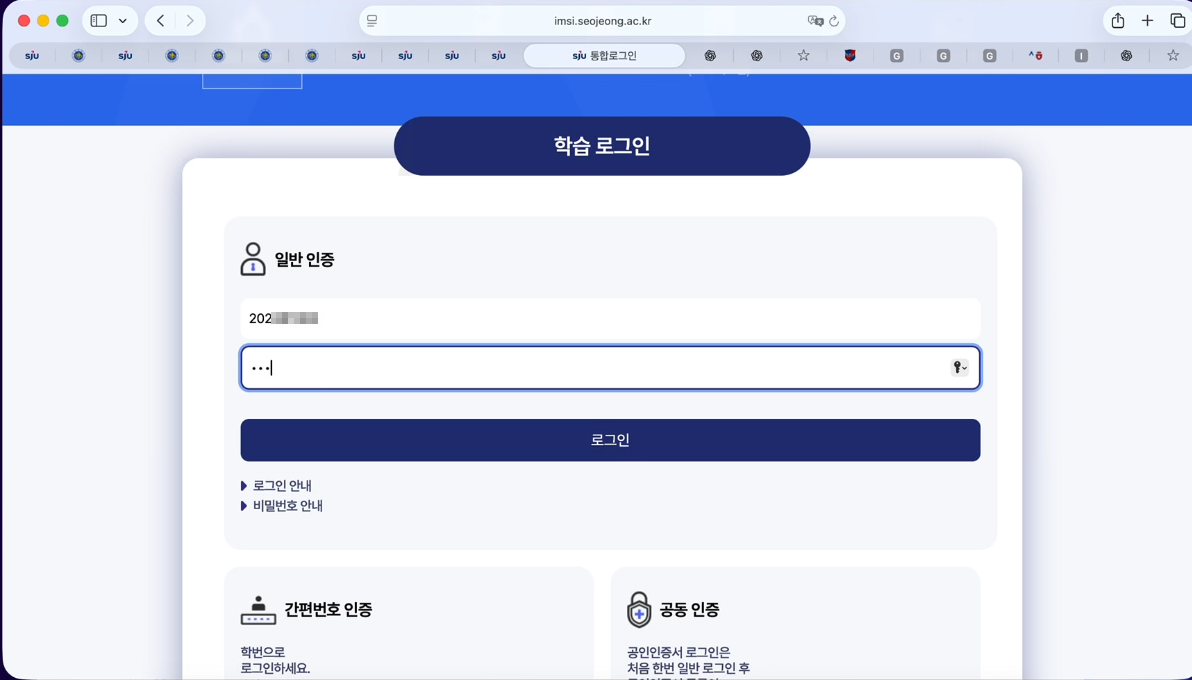Expand the 로그인 안내 section
This screenshot has height=680, width=1192.
coord(281,486)
